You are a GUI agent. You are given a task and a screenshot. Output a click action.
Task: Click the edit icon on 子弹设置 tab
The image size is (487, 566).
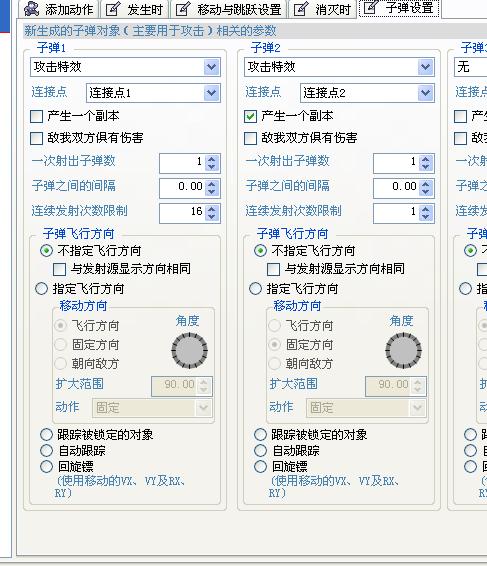(x=371, y=7)
